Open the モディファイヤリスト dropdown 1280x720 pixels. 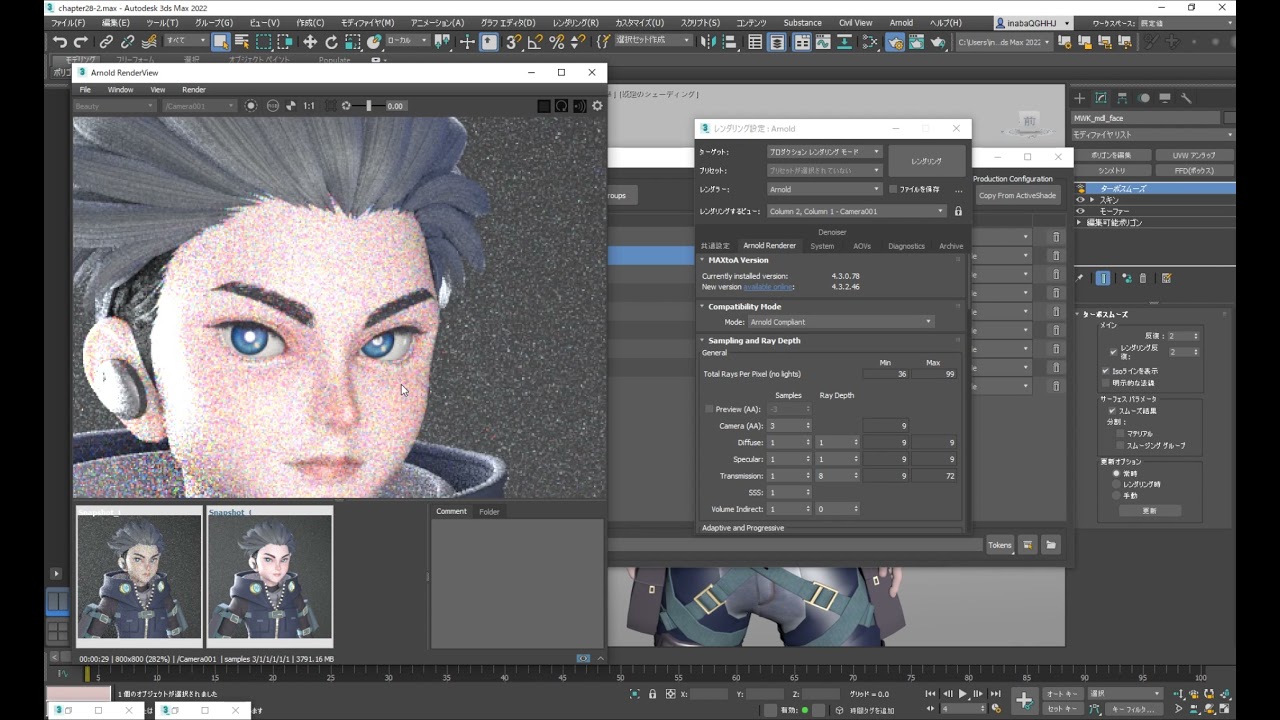(x=1153, y=134)
